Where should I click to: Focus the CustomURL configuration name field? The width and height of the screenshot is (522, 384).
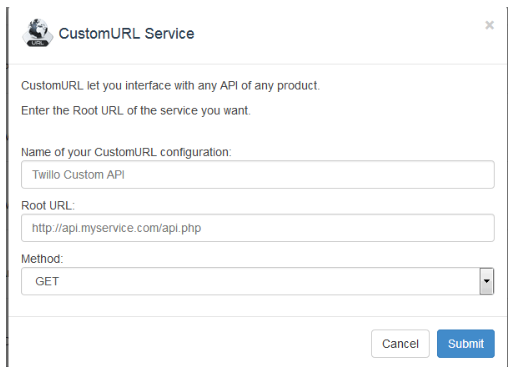[258, 175]
